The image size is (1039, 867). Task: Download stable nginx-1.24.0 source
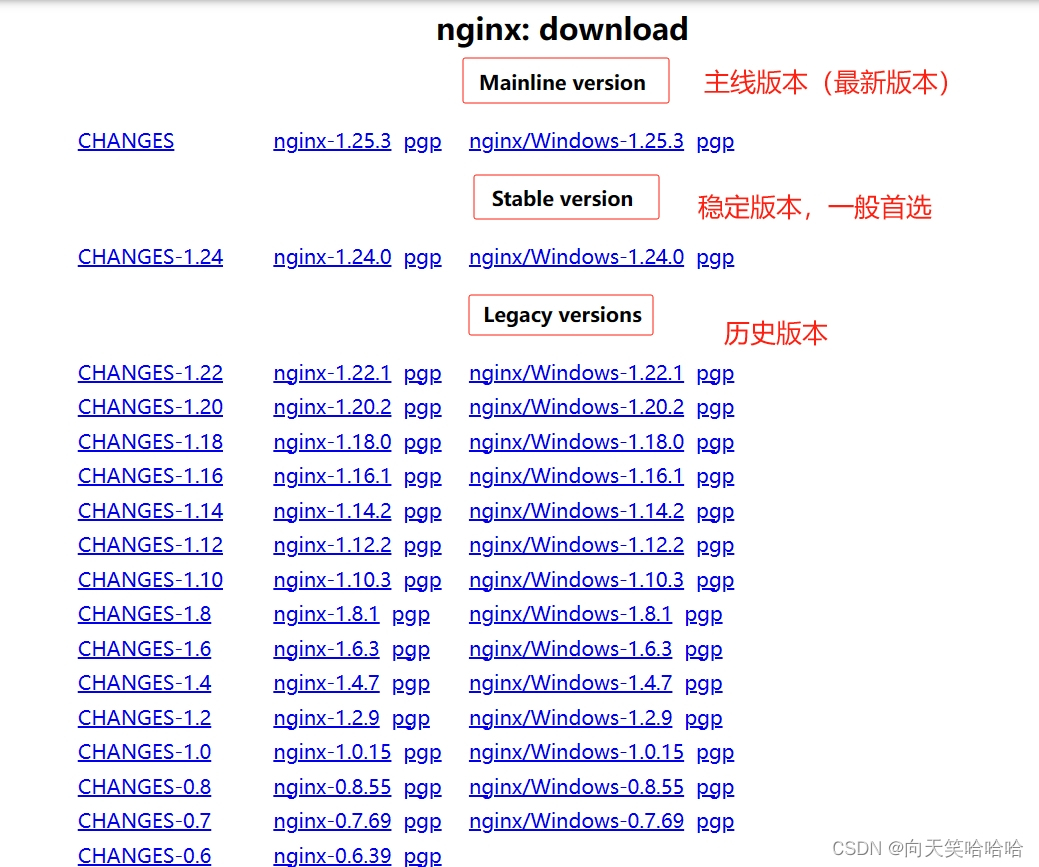pyautogui.click(x=332, y=257)
